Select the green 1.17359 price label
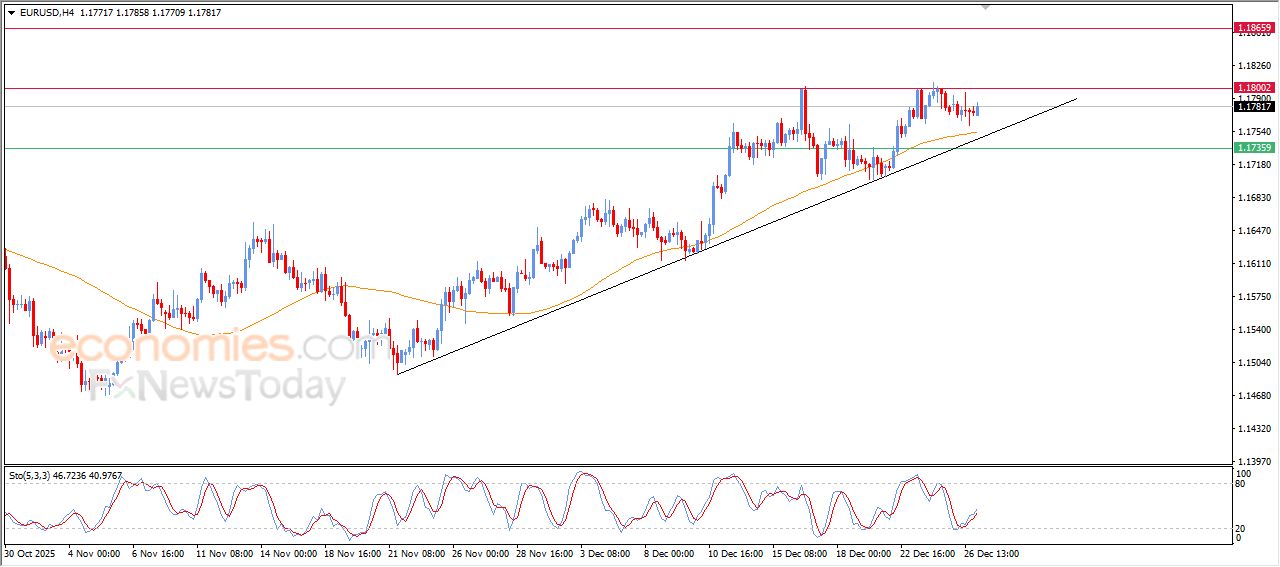The height and width of the screenshot is (567, 1280). point(1254,148)
